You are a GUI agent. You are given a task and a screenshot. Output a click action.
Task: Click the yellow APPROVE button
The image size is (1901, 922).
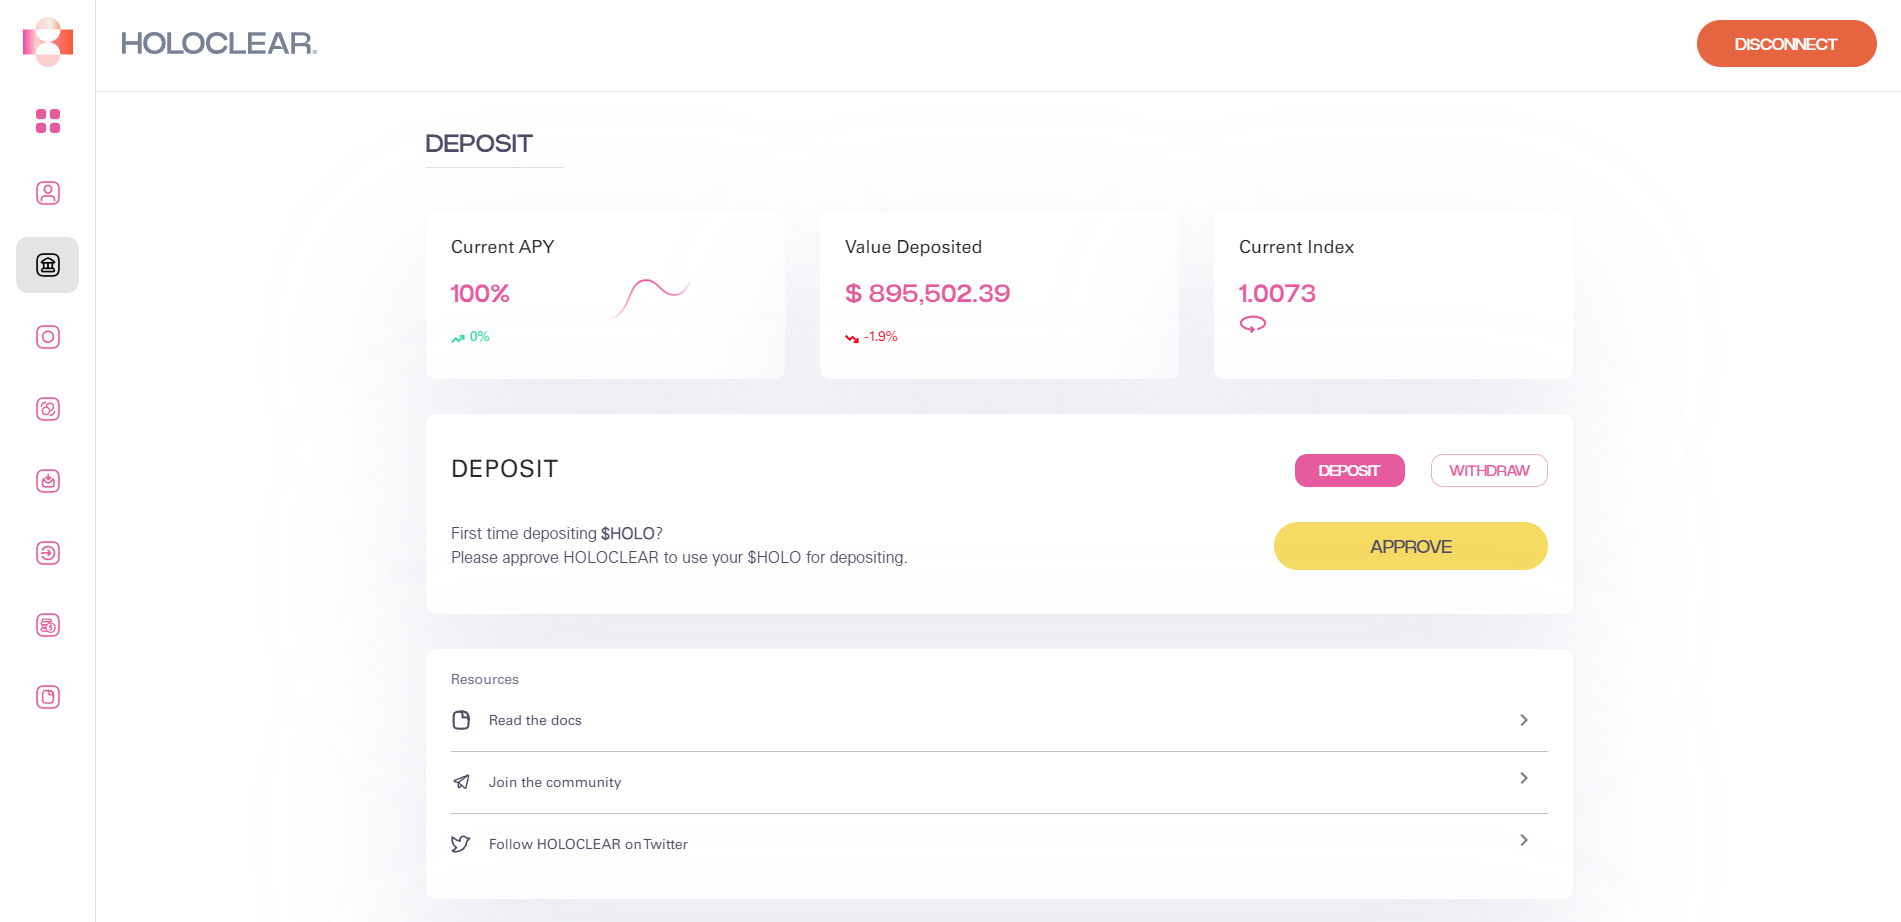coord(1410,546)
